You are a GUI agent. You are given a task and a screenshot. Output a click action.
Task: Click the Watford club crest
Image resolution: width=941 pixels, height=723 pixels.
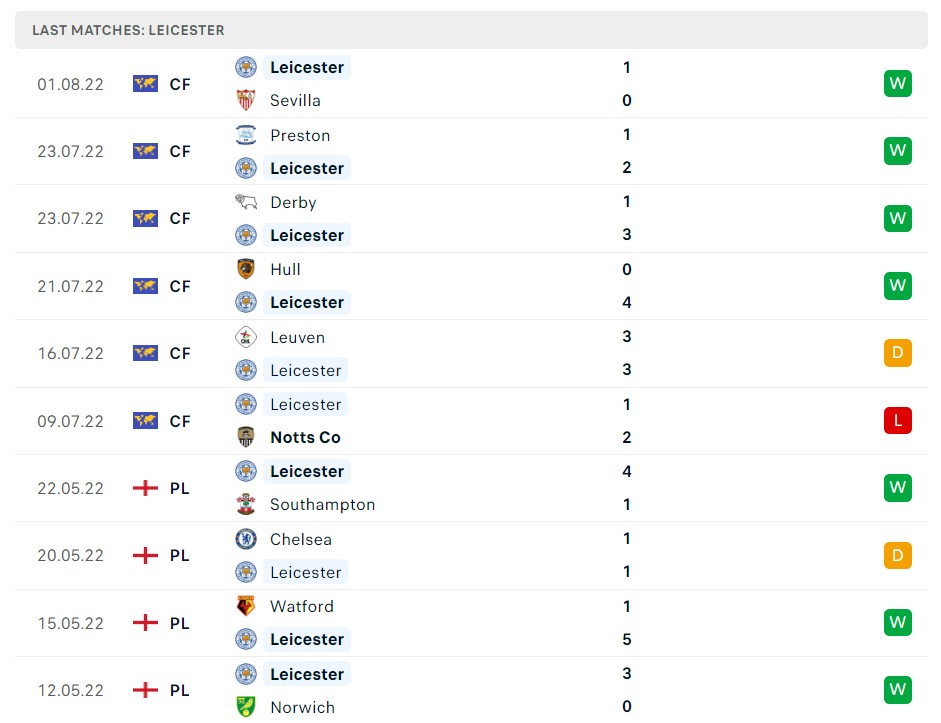pyautogui.click(x=246, y=606)
